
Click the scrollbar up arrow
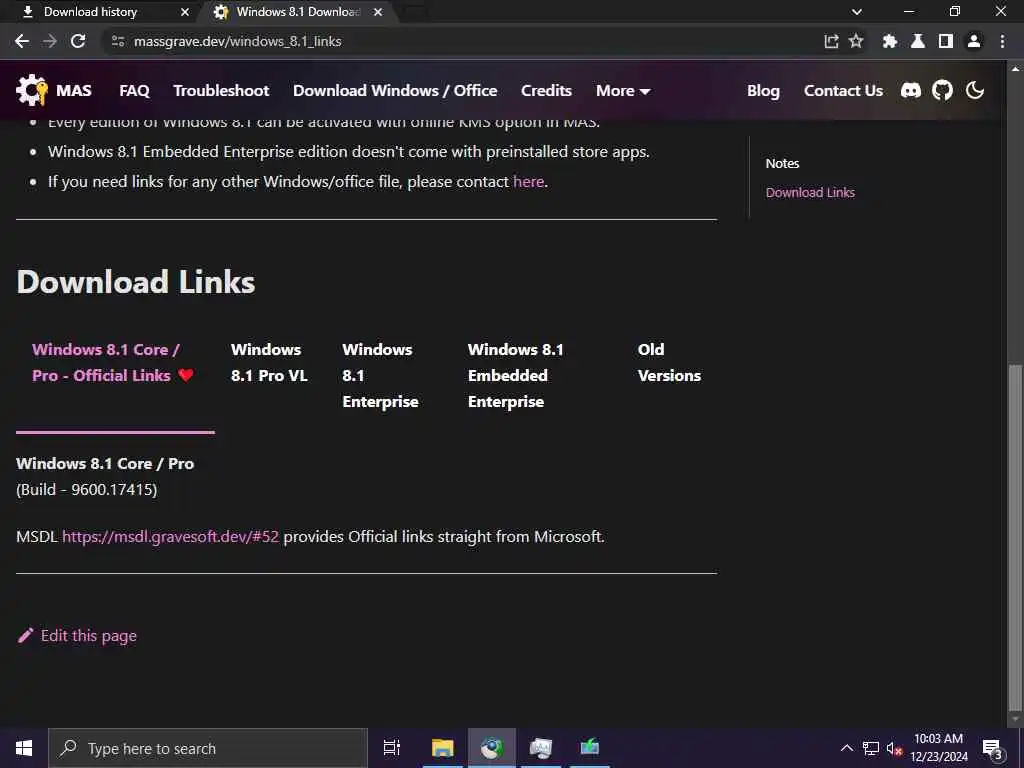[1014, 67]
